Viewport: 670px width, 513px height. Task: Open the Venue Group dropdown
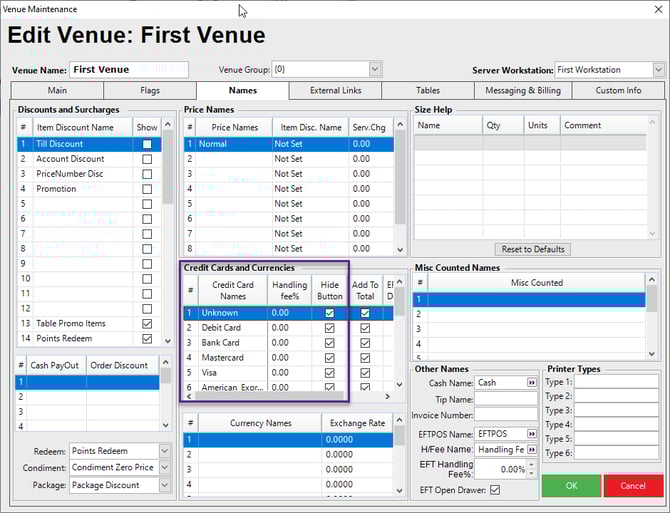tap(375, 70)
